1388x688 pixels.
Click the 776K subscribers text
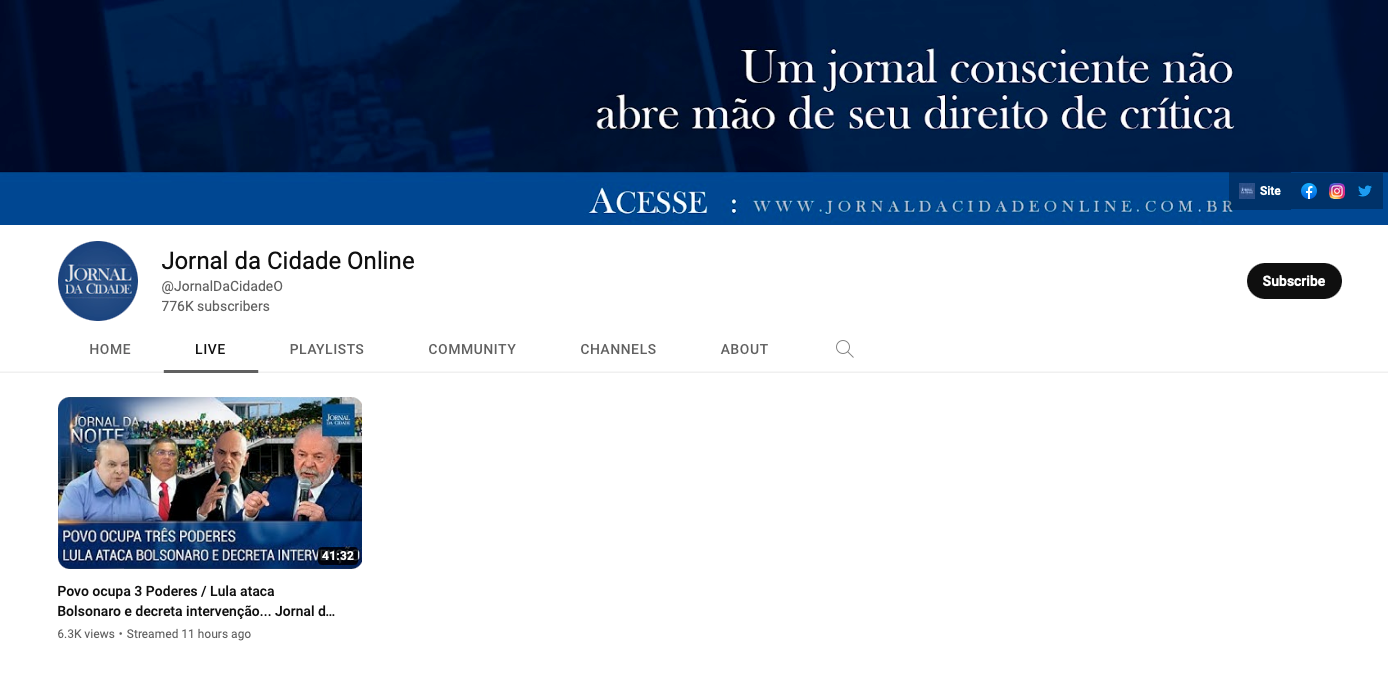[x=215, y=306]
